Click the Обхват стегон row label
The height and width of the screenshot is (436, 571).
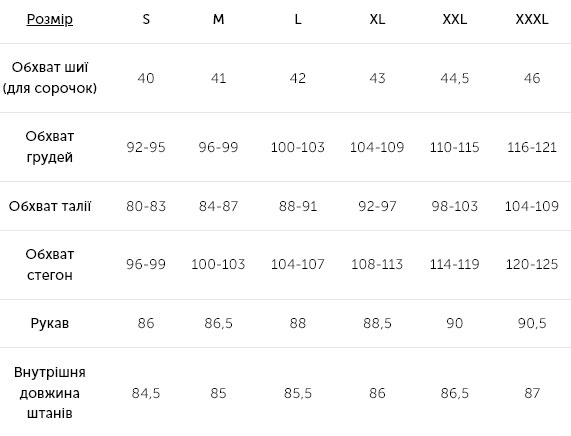tap(50, 264)
